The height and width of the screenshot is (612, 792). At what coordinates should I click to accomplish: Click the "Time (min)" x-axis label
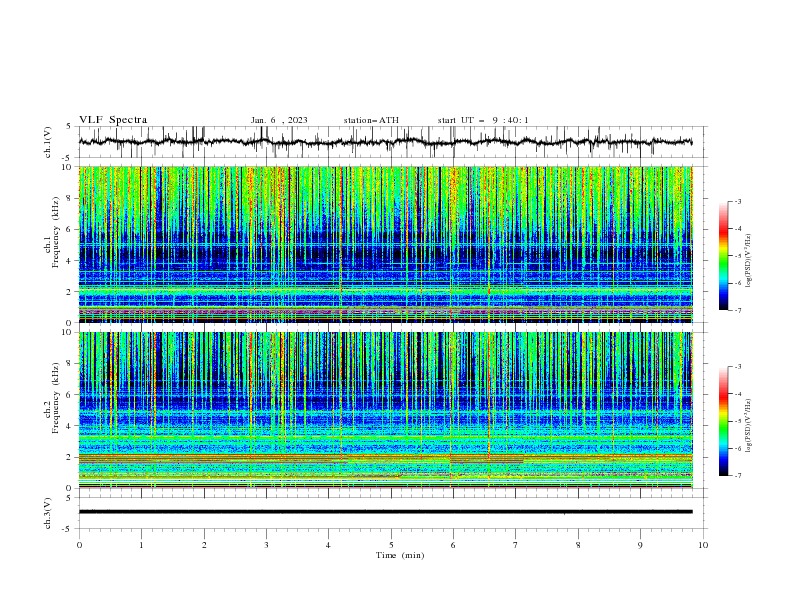pyautogui.click(x=400, y=555)
